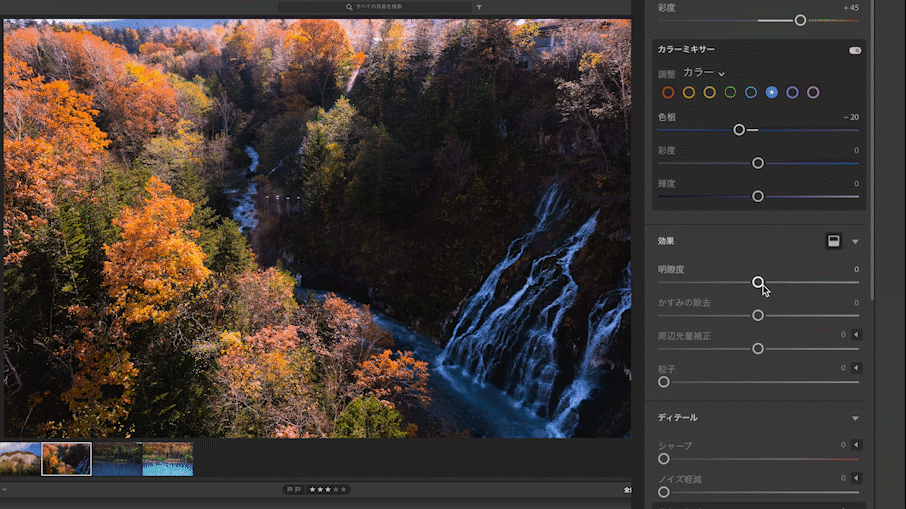Select the filled blue color circle
The width and height of the screenshot is (906, 509).
[772, 92]
